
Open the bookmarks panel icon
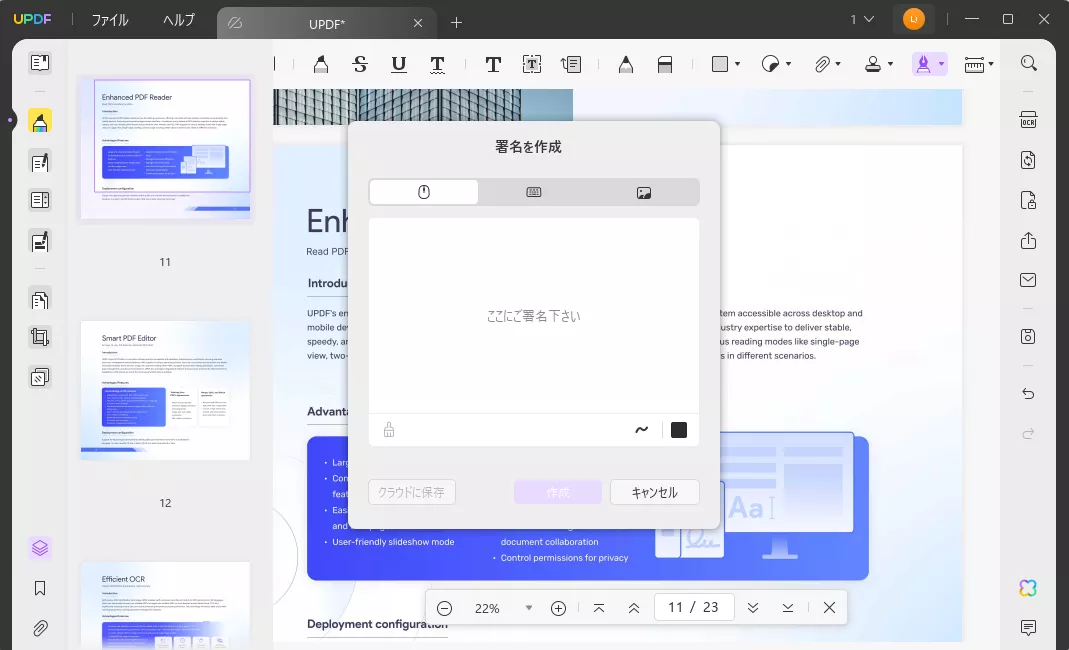coord(40,588)
